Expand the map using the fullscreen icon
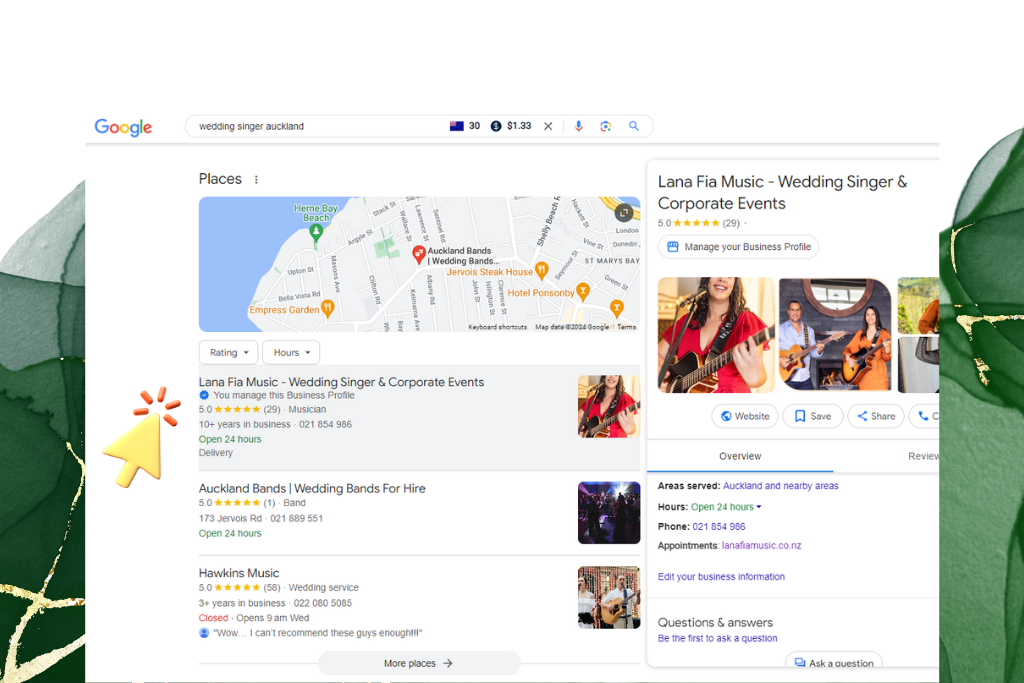 pyautogui.click(x=624, y=212)
